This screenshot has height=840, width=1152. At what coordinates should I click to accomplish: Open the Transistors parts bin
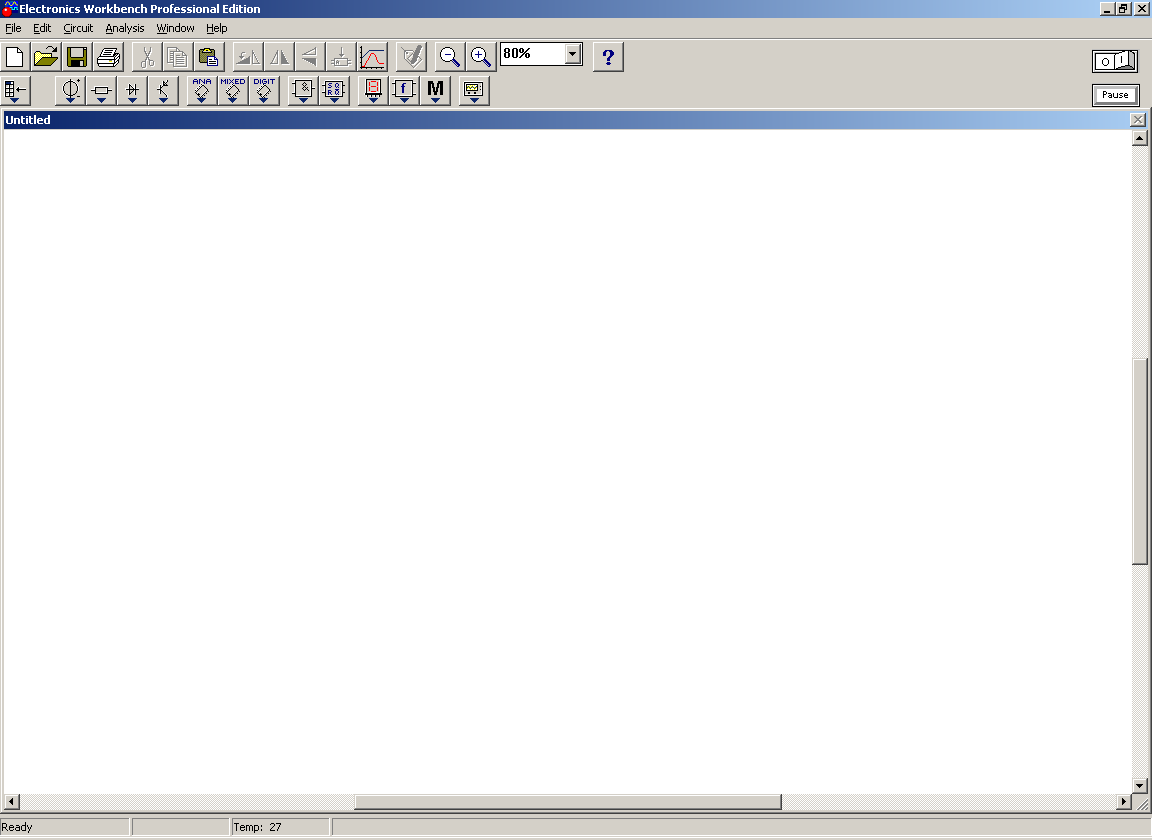click(163, 90)
